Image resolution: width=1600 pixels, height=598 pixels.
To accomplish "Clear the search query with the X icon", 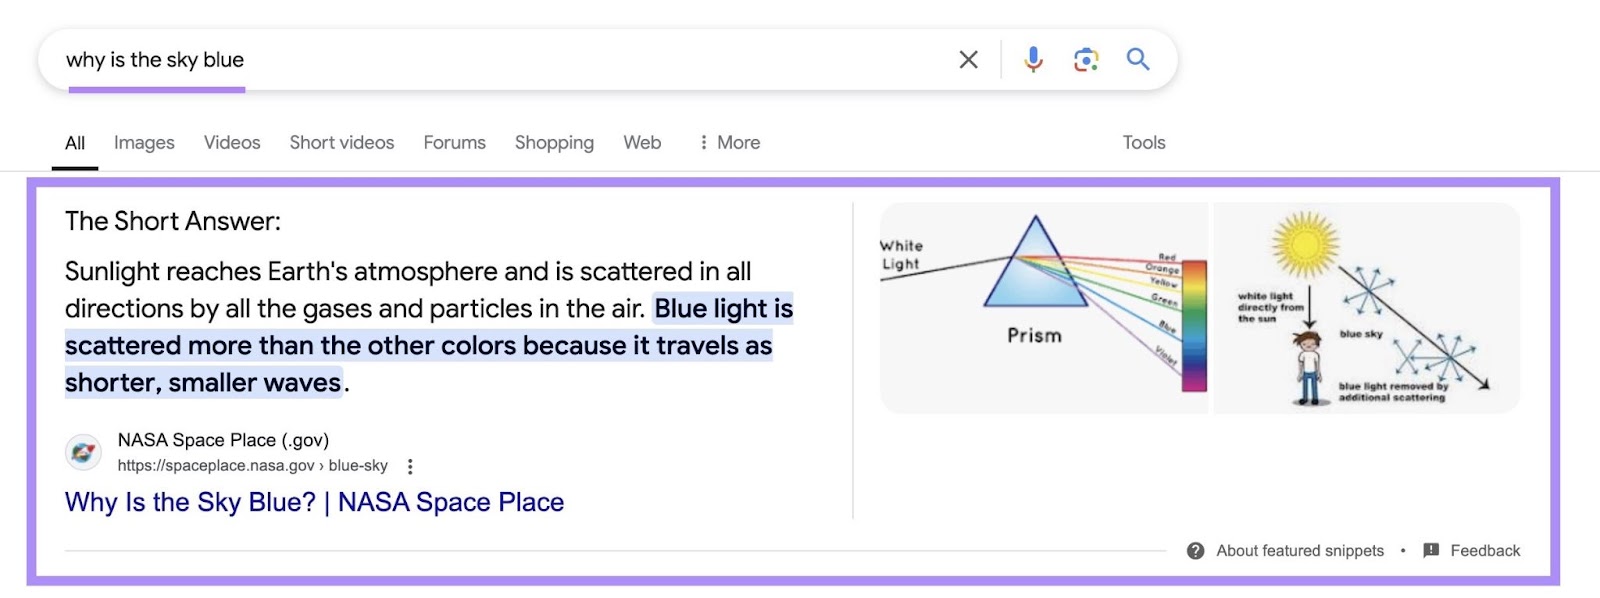I will [967, 59].
